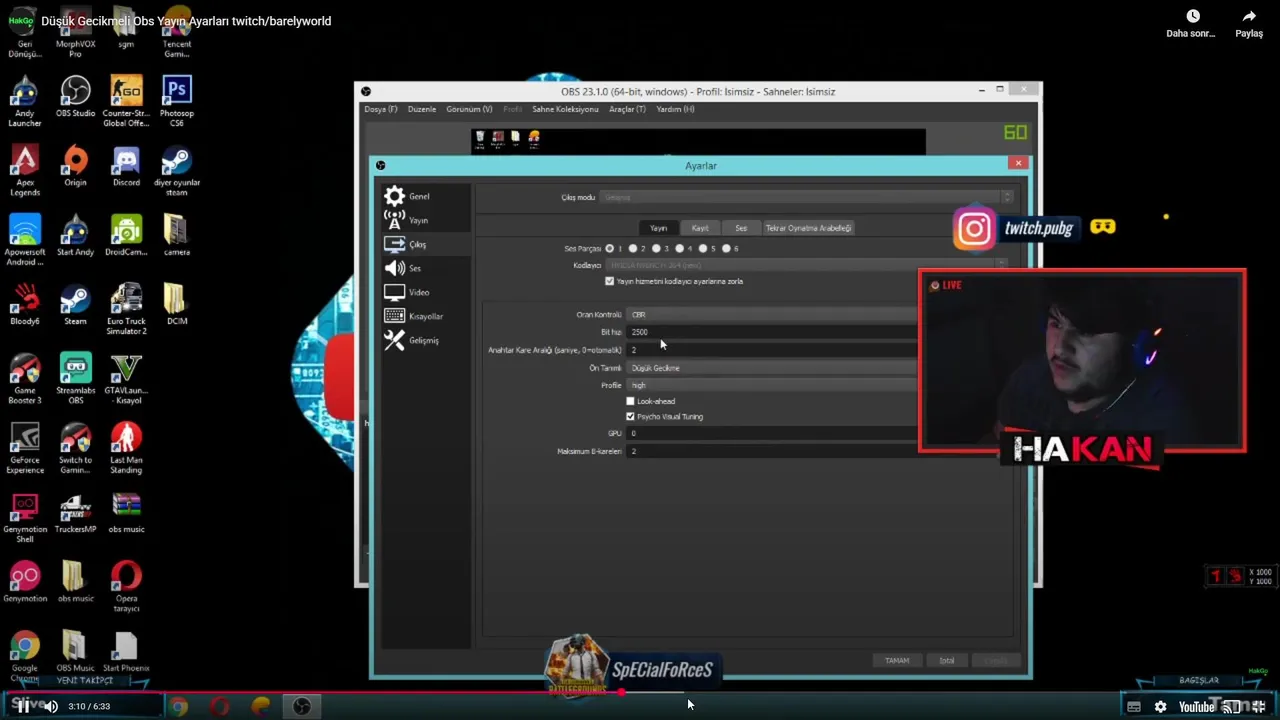Launch Apex Legends desktop icon
This screenshot has width=1280, height=720.
coord(25,170)
